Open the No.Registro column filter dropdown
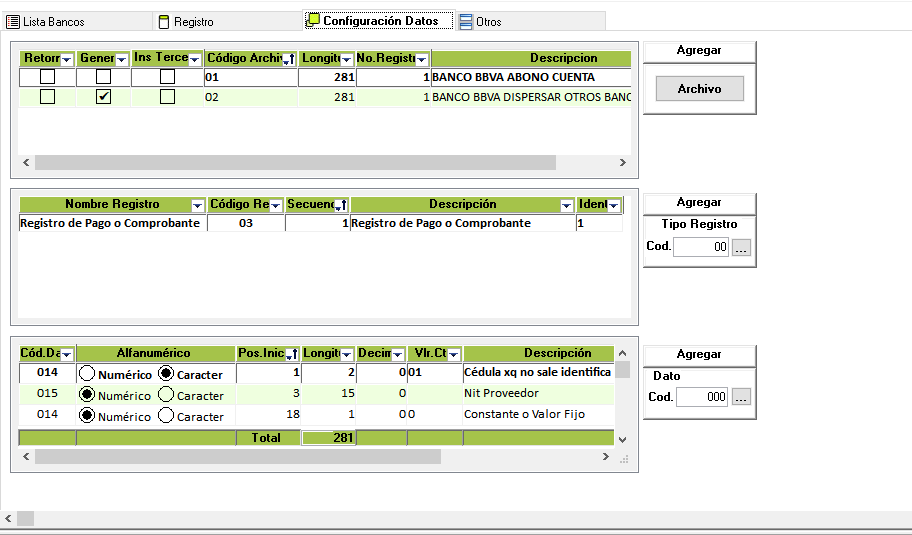The image size is (912, 535). point(421,60)
